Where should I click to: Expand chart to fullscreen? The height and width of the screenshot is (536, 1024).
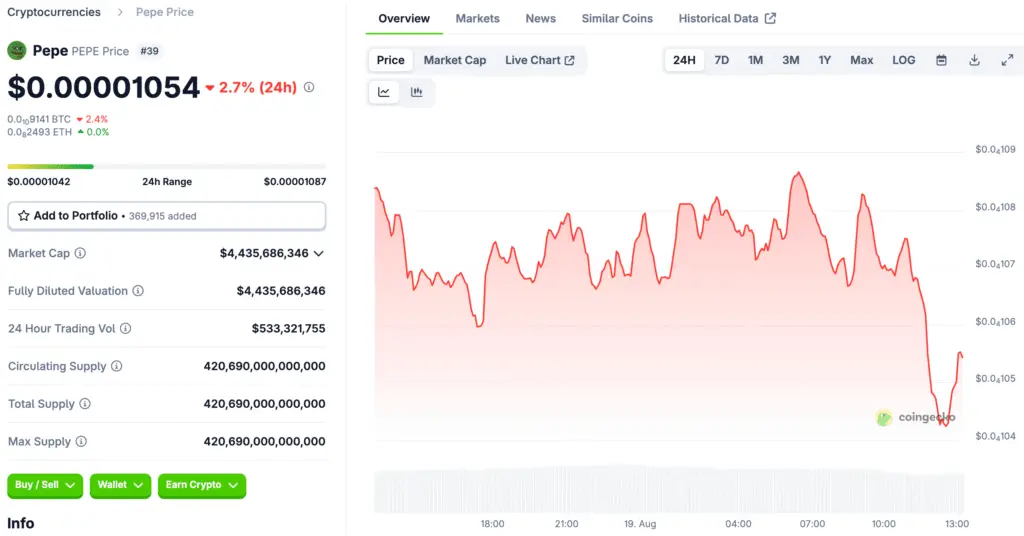tap(1007, 60)
